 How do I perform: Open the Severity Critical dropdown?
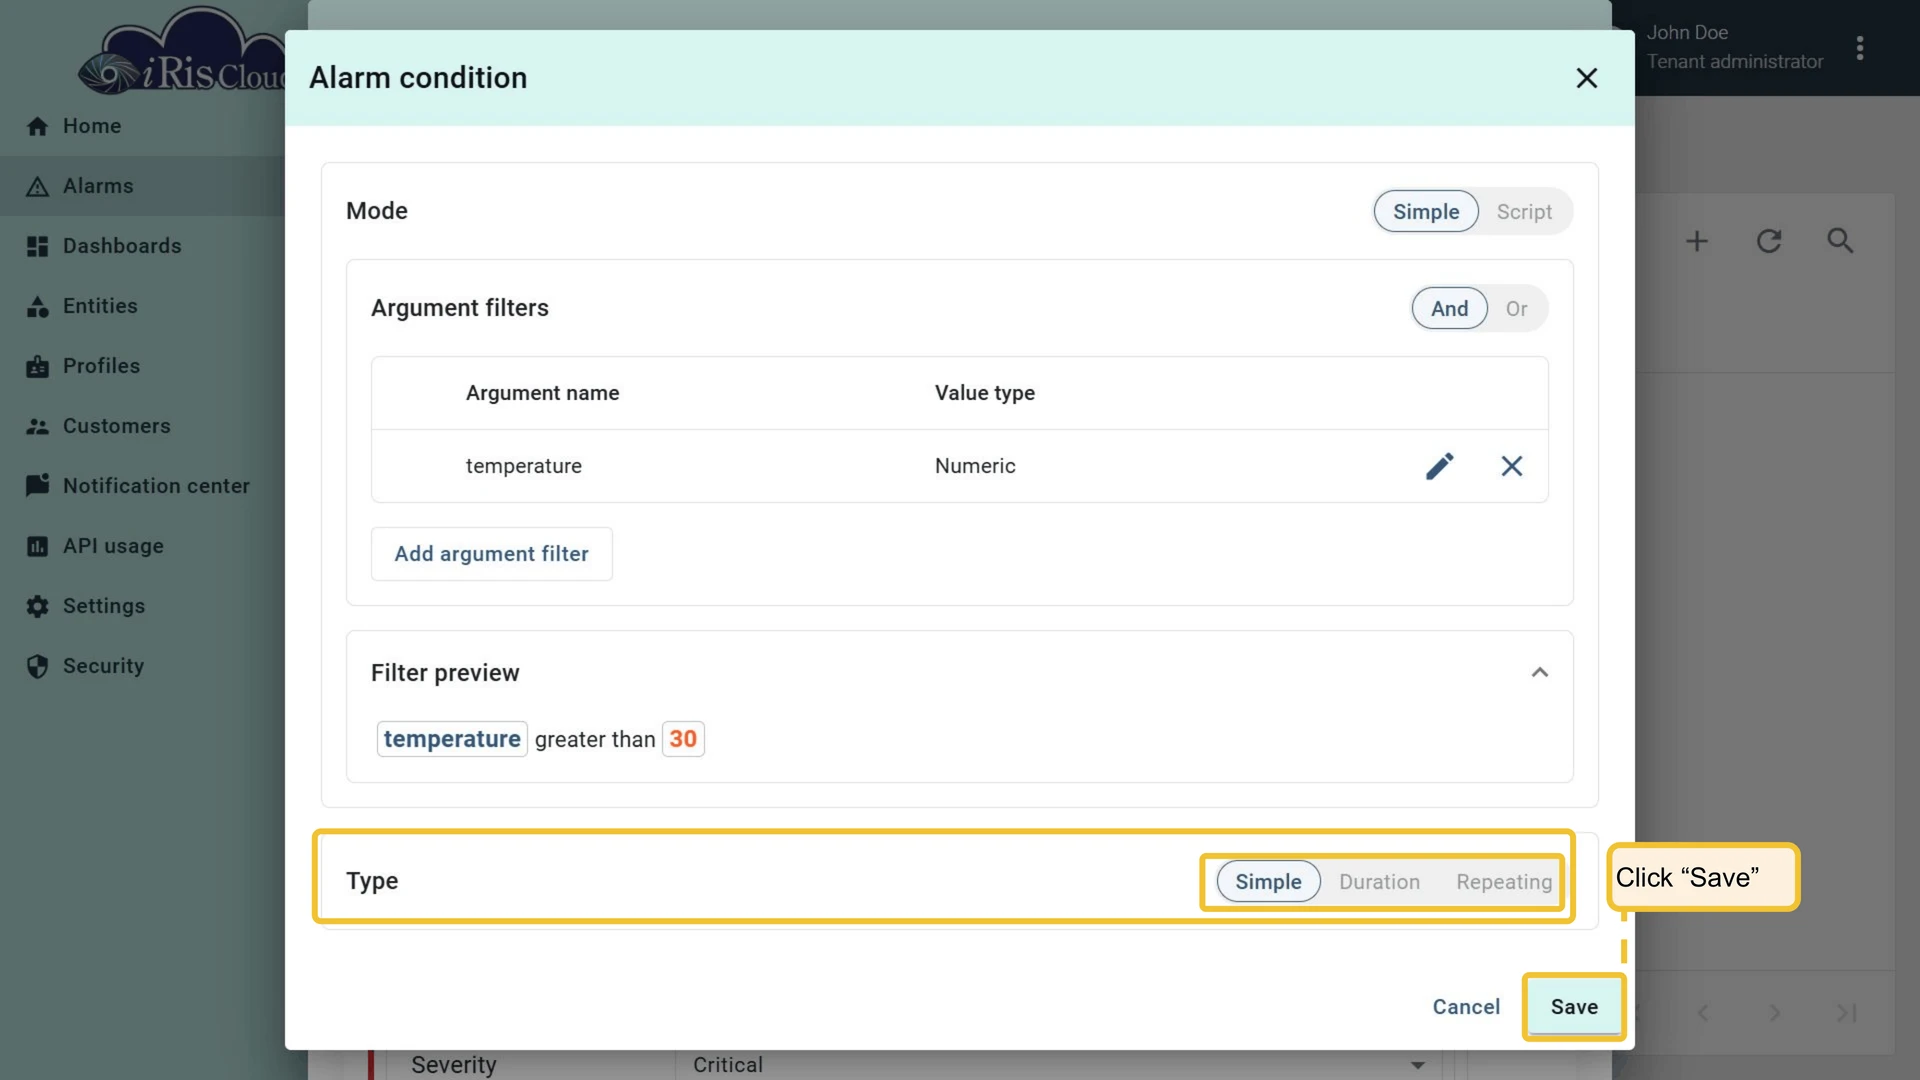(x=1060, y=1065)
